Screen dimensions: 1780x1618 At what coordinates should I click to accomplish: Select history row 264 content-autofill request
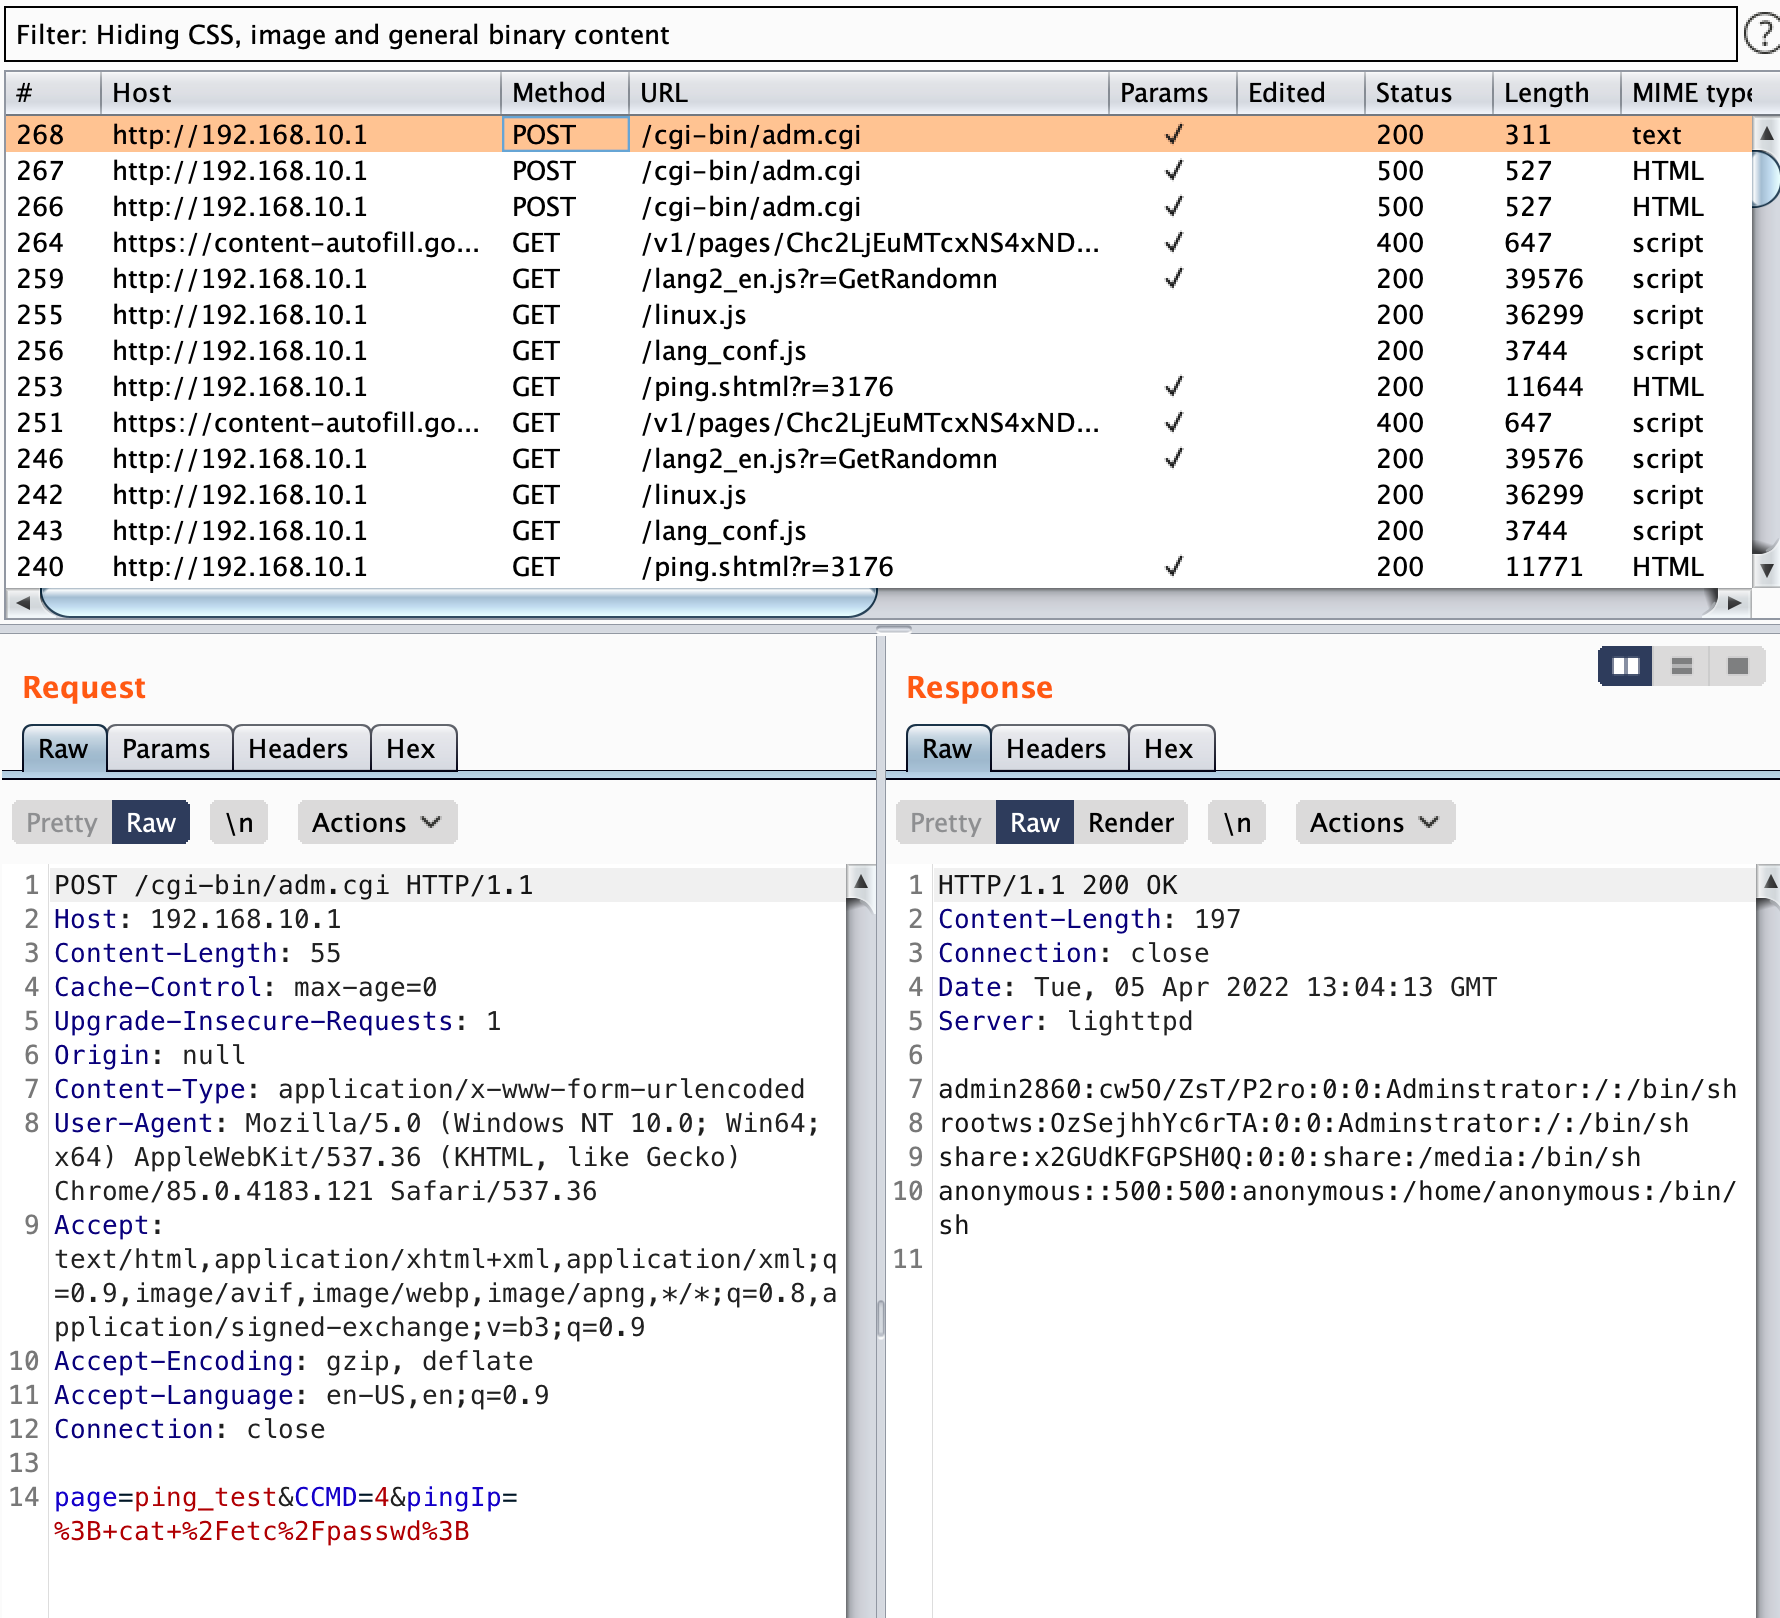pos(878,243)
